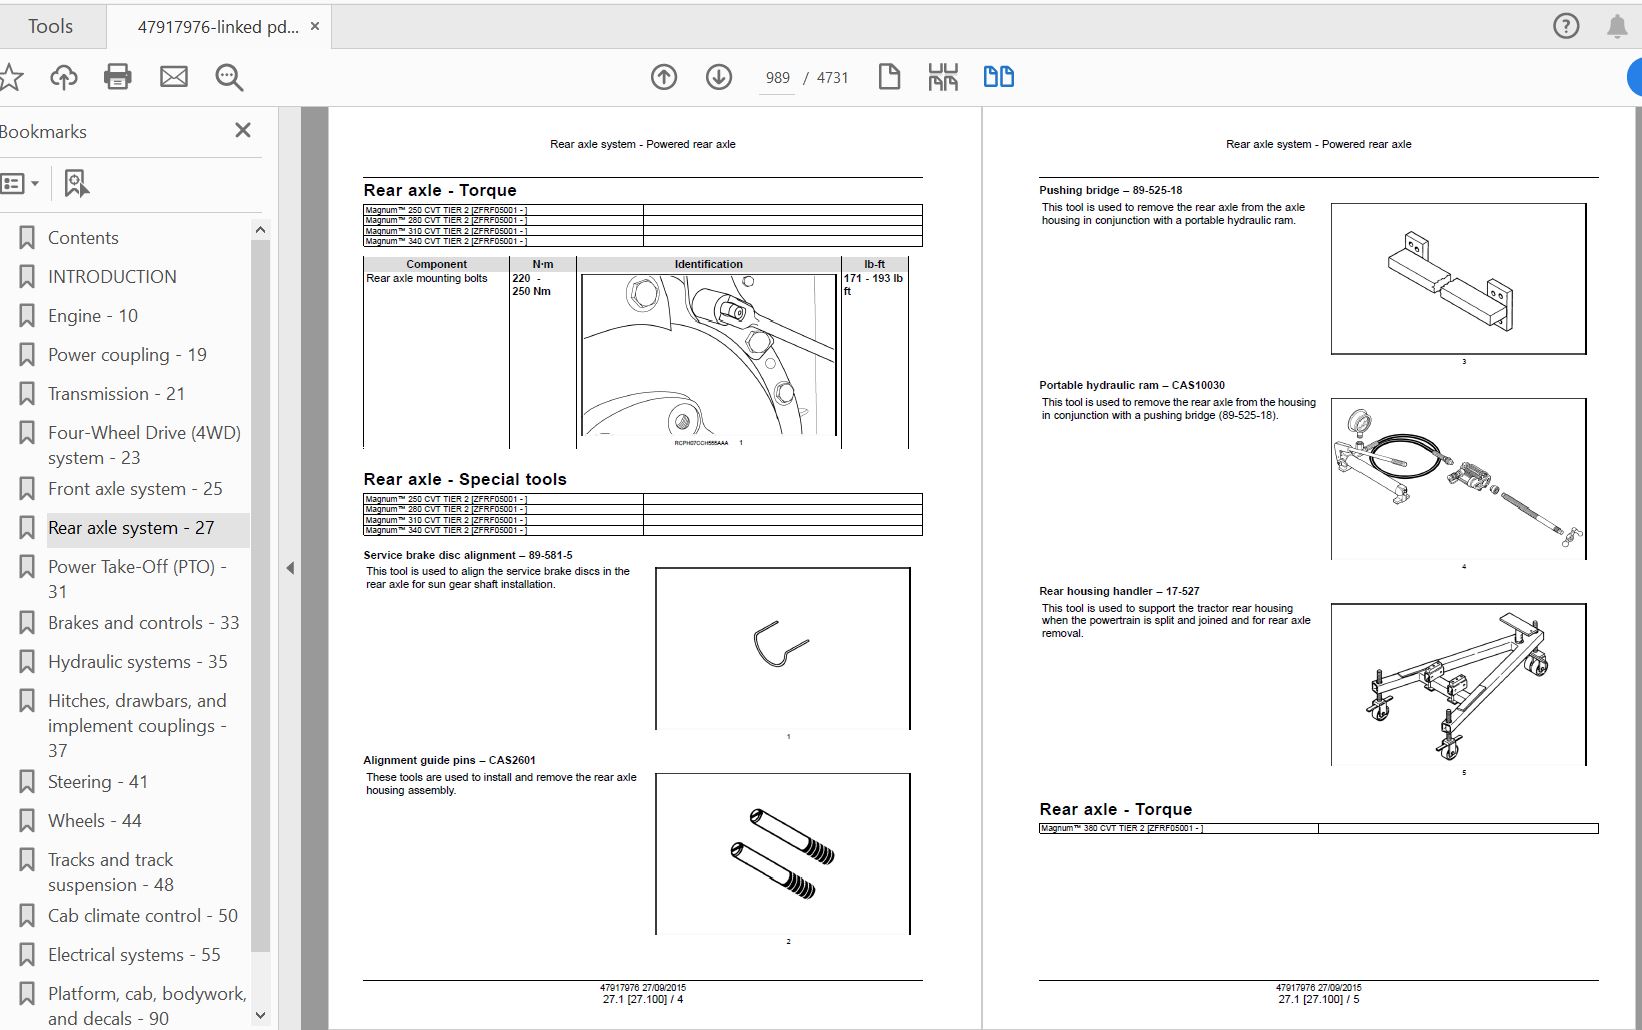Click the page number field showing 989

pos(778,78)
